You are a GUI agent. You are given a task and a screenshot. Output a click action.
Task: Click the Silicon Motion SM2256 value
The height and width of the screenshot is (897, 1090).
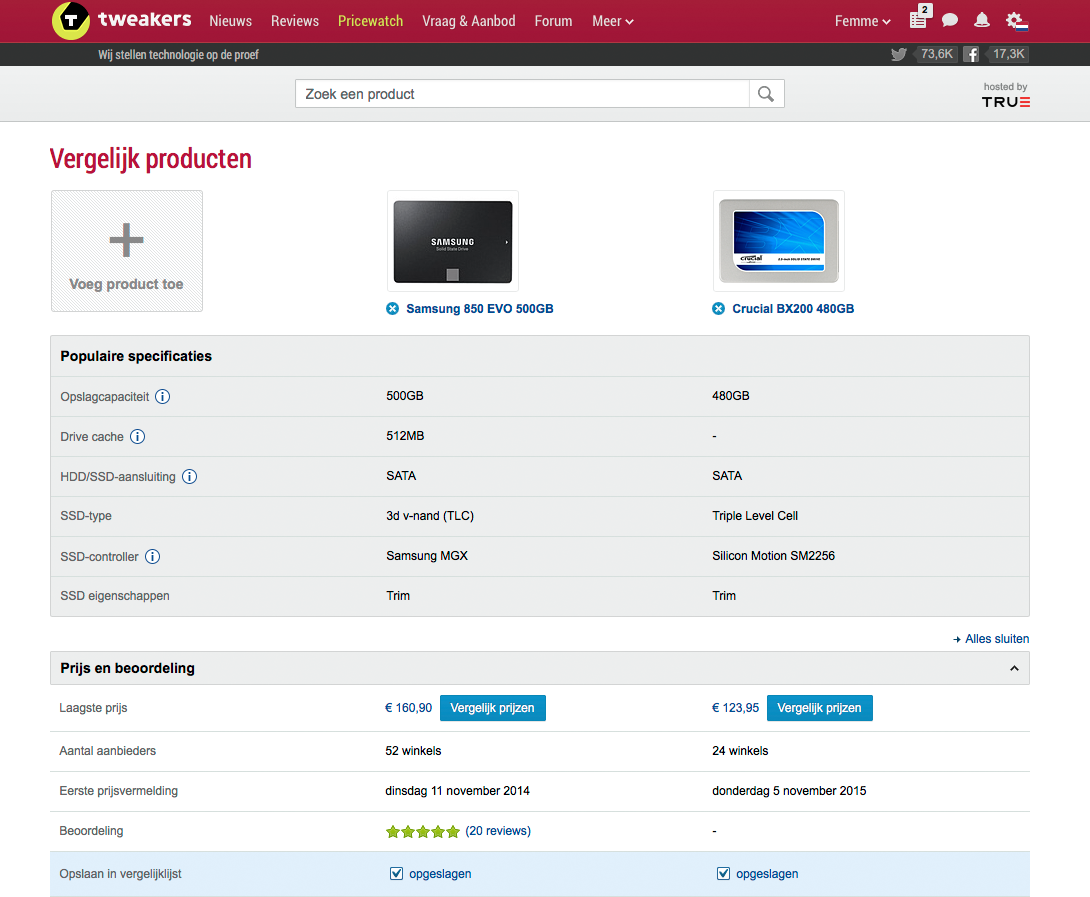point(774,556)
